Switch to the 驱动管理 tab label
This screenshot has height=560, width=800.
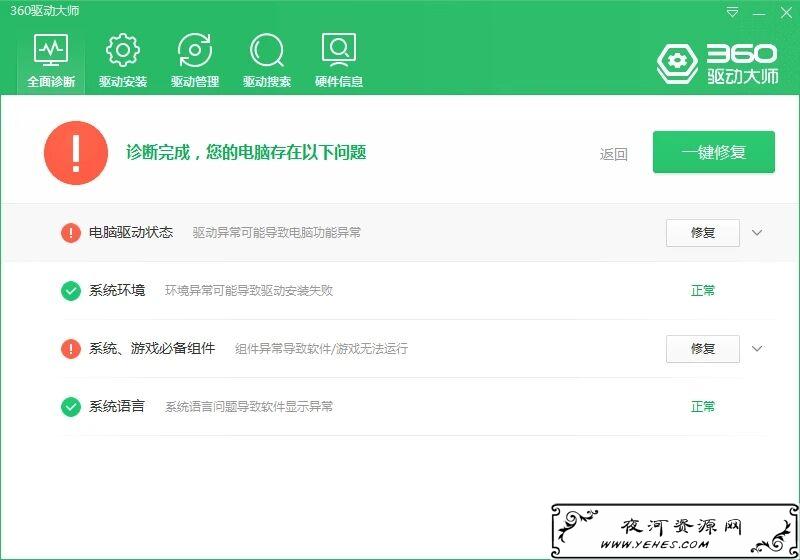point(195,82)
